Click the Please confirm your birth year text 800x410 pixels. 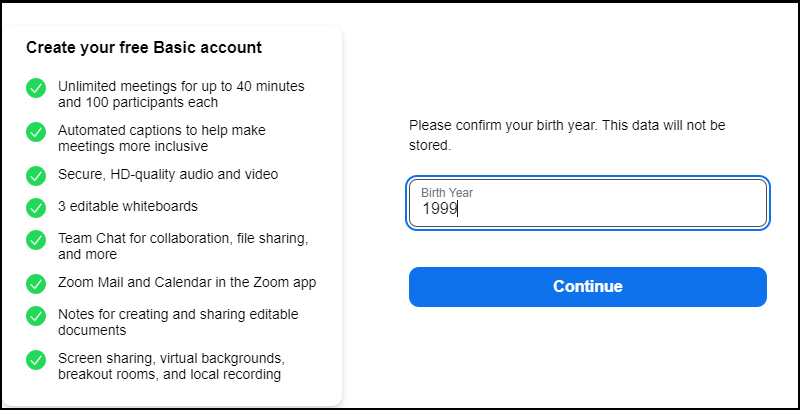click(567, 135)
